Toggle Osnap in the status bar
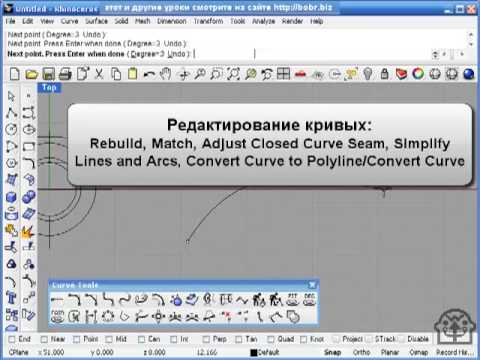 [x=418, y=352]
